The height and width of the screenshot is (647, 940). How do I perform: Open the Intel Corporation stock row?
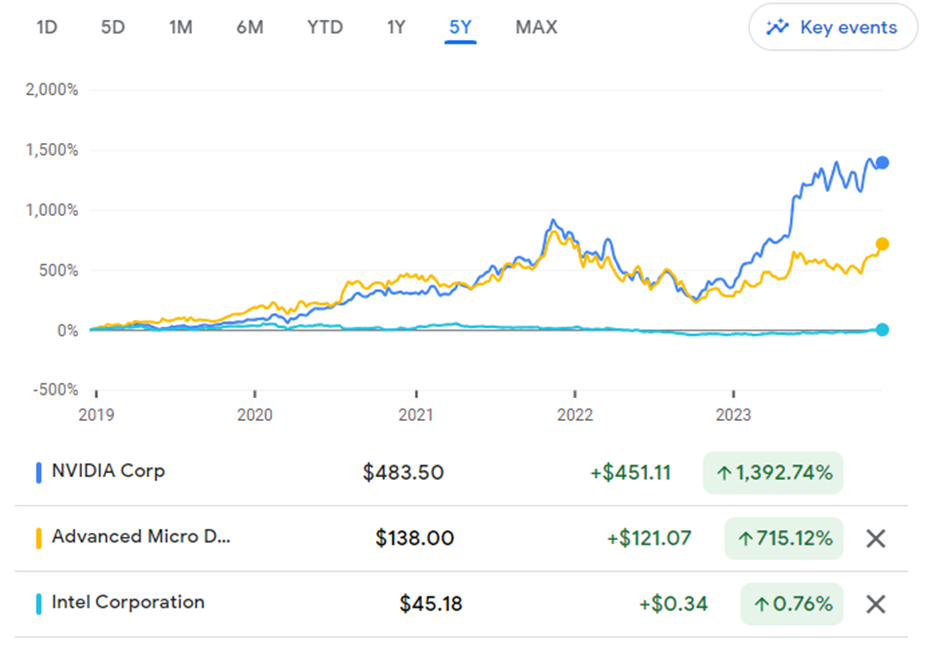click(x=128, y=603)
